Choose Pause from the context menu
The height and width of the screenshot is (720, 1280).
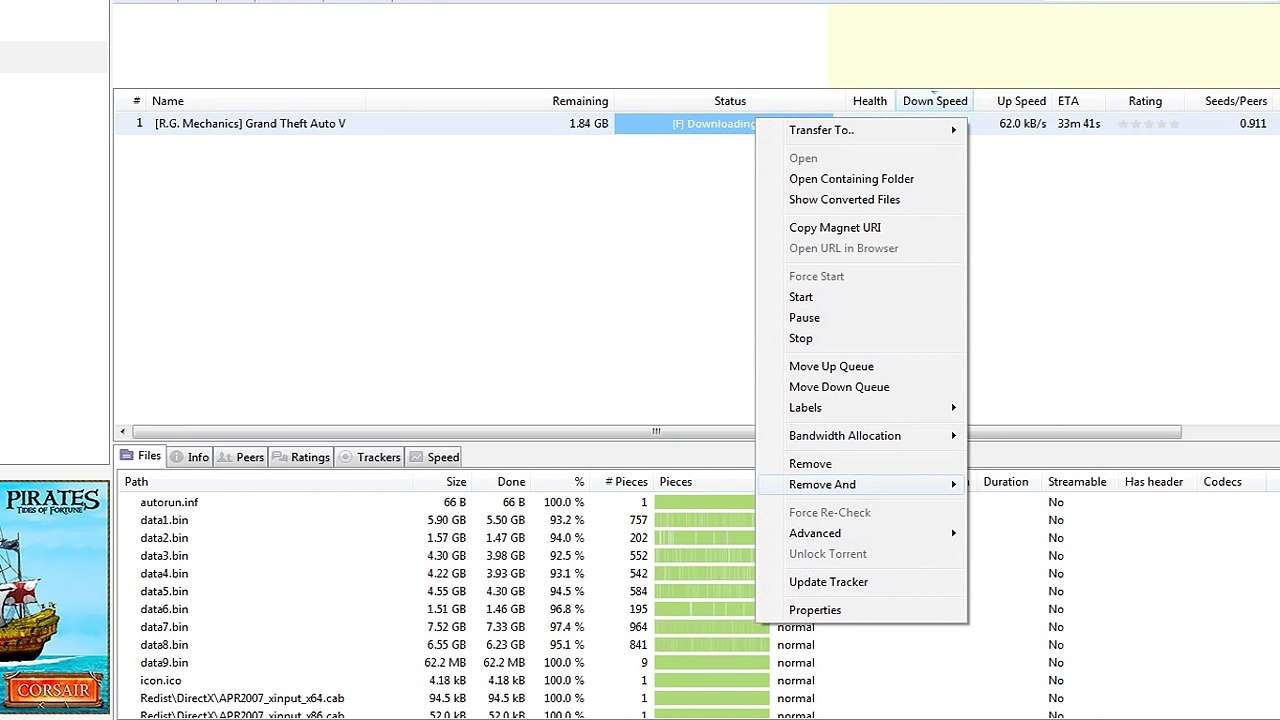coord(804,318)
